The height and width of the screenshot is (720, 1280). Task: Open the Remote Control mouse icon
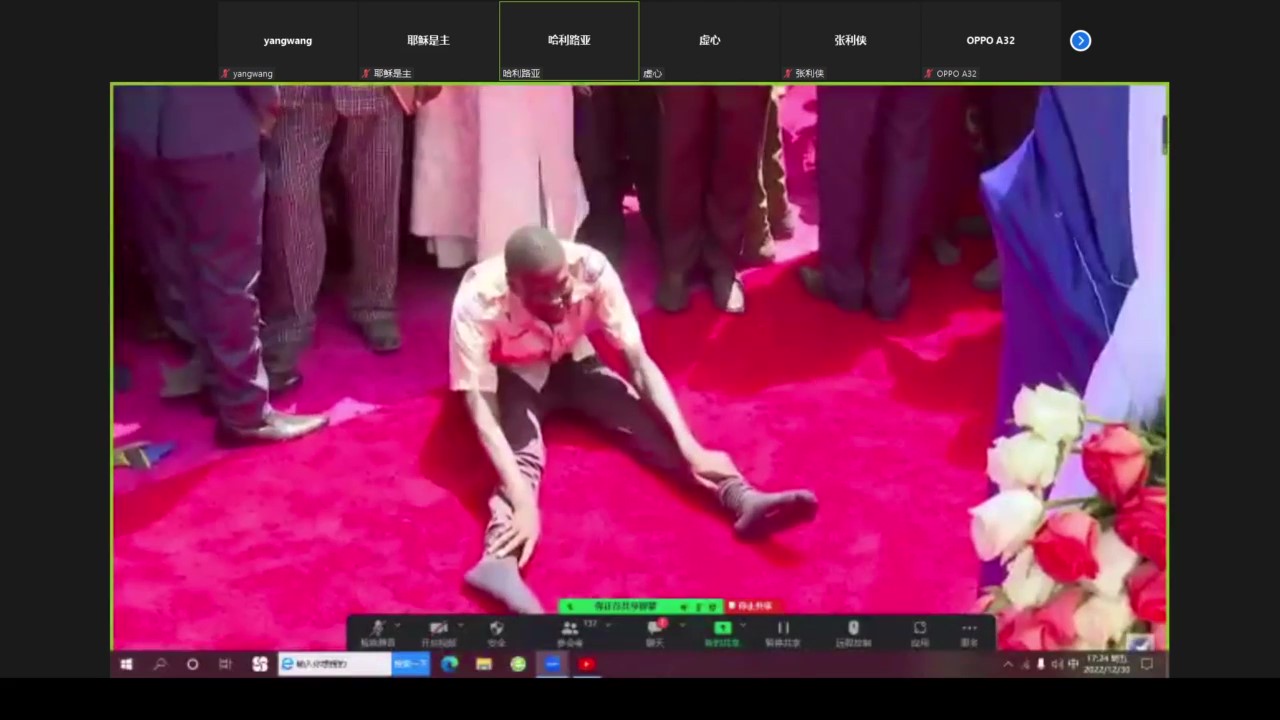[x=853, y=629]
